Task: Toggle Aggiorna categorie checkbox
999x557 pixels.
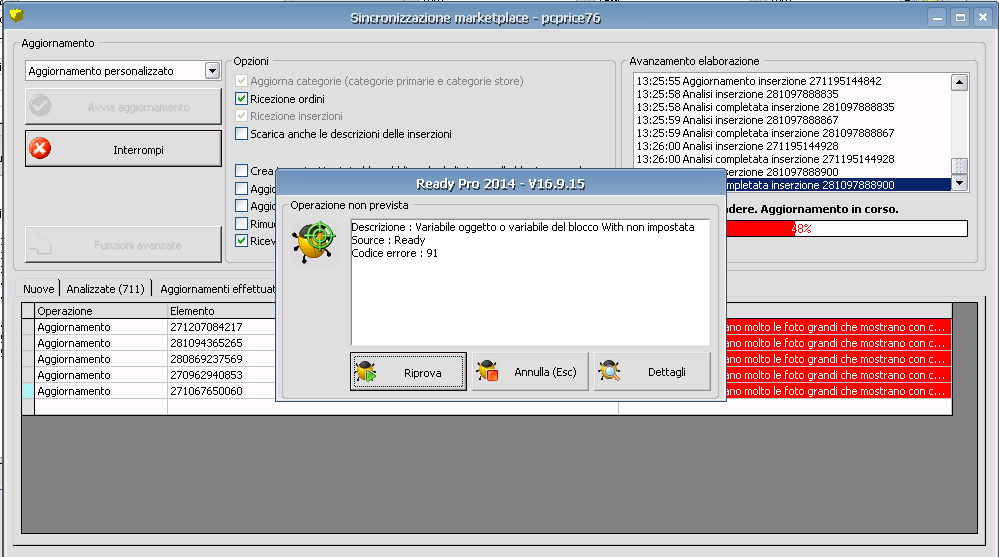Action: tap(241, 81)
